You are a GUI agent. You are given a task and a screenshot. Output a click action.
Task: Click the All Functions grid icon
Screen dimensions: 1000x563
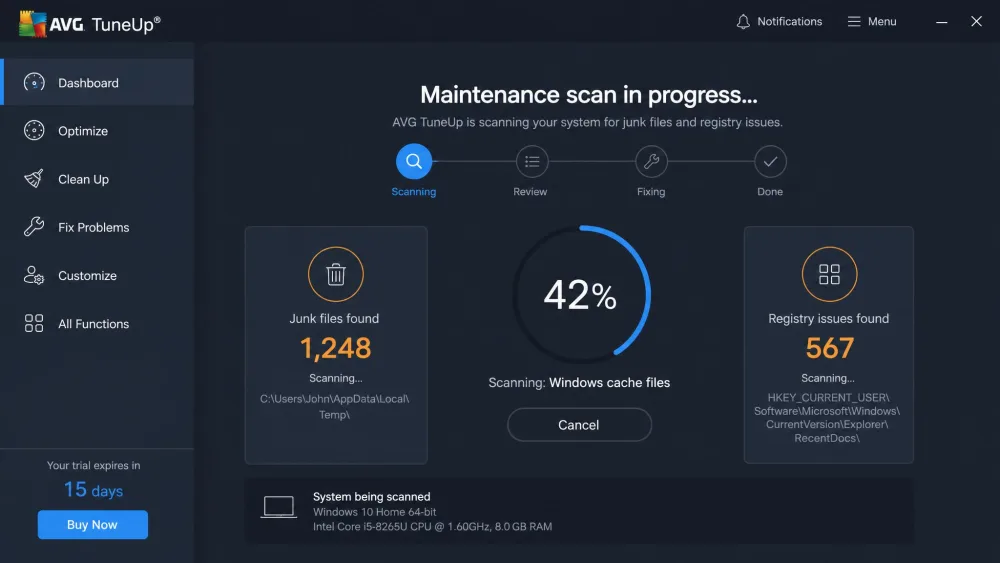[34, 323]
